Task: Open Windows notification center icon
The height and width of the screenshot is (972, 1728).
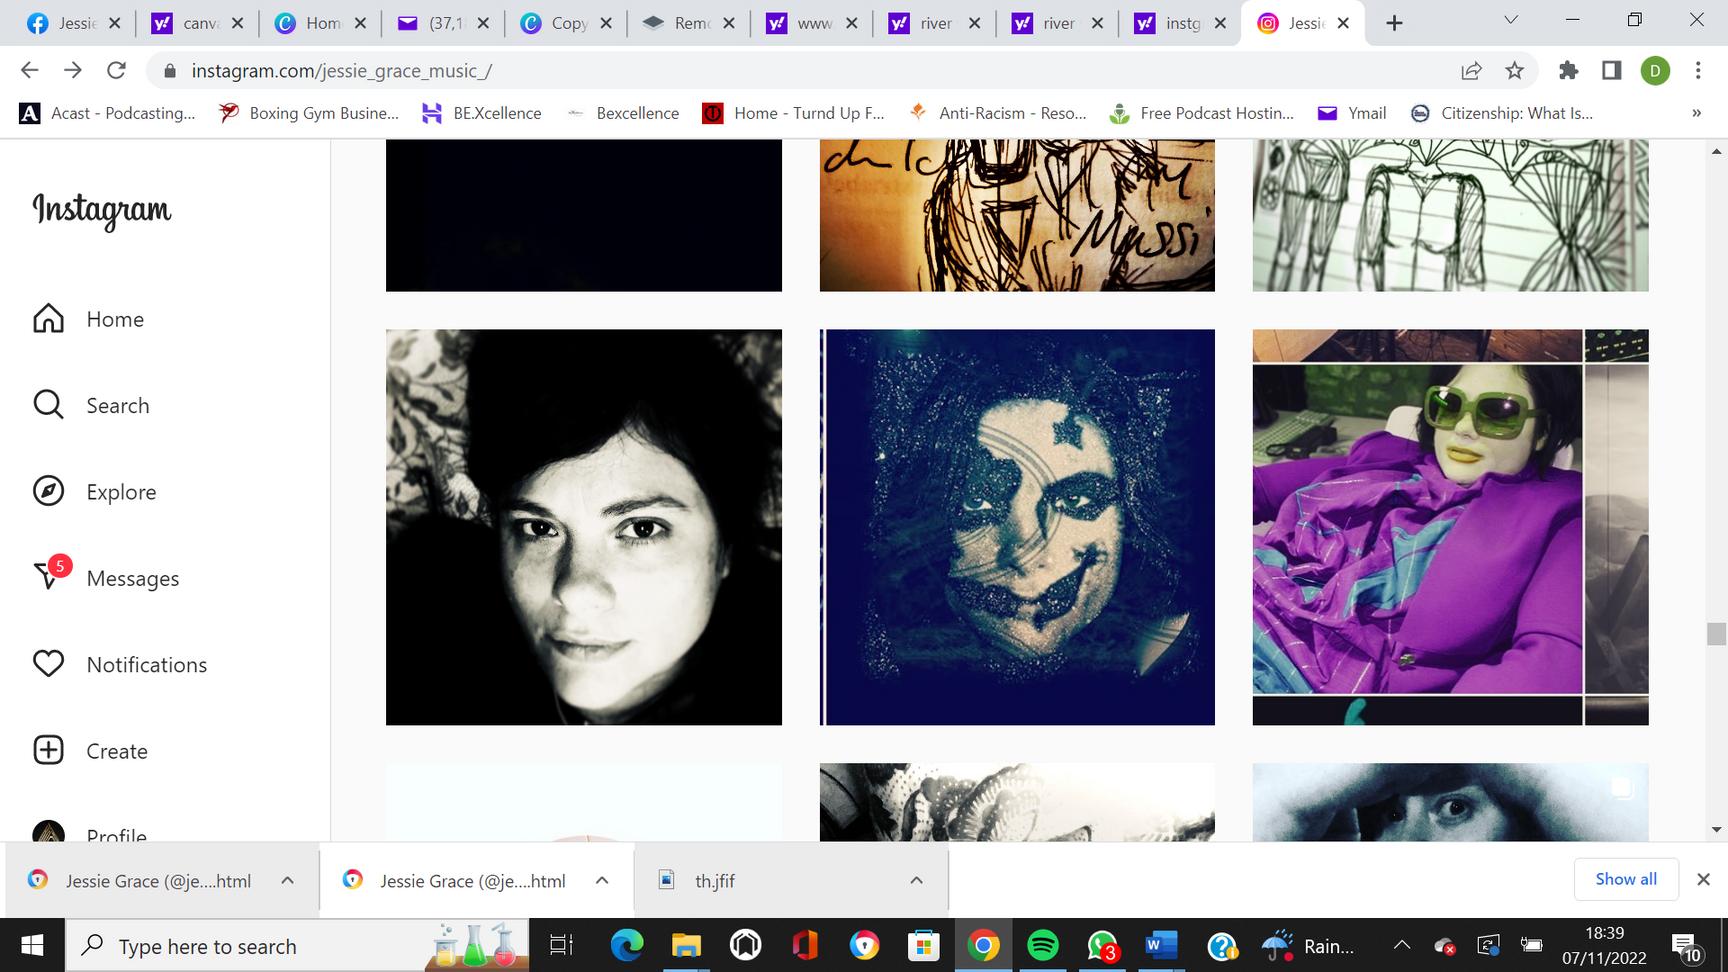Action: (1686, 946)
